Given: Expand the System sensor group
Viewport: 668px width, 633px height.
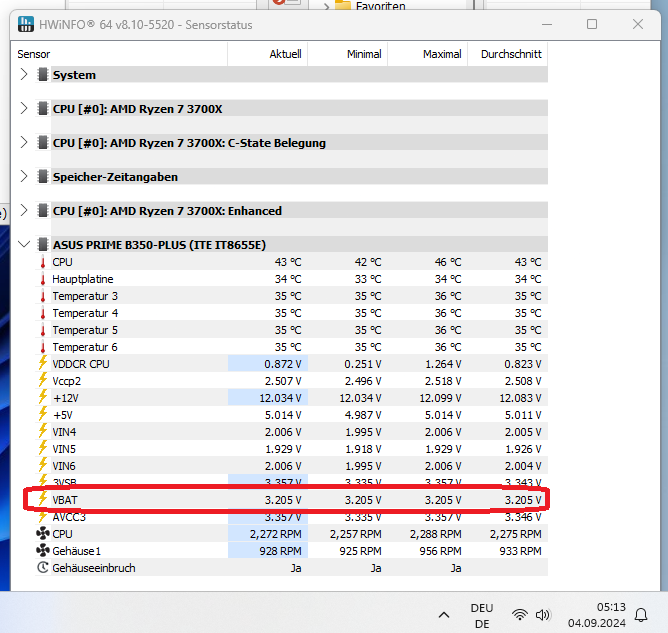Looking at the screenshot, I should pos(24,75).
